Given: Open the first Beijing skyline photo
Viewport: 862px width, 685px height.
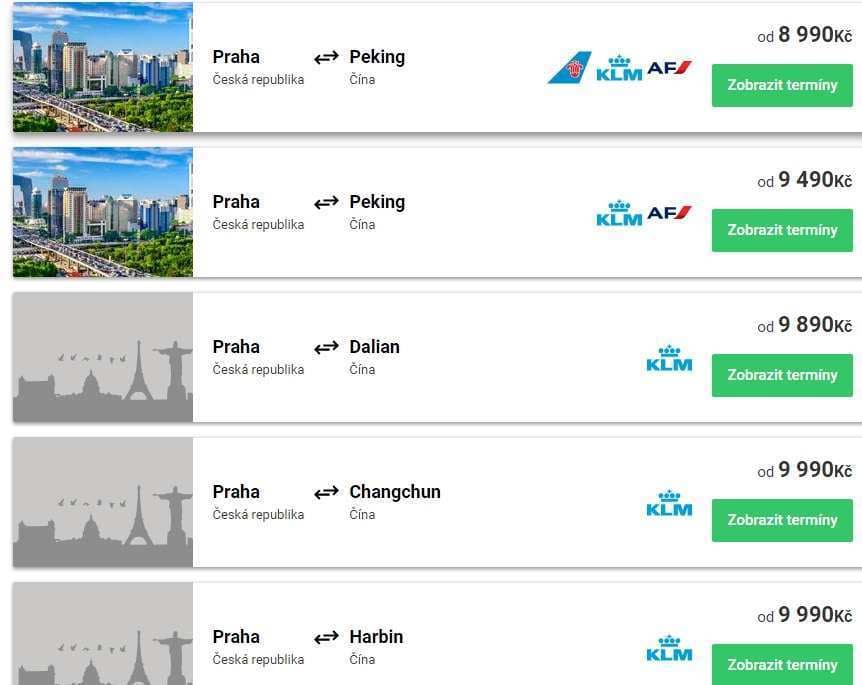Looking at the screenshot, I should pos(103,67).
